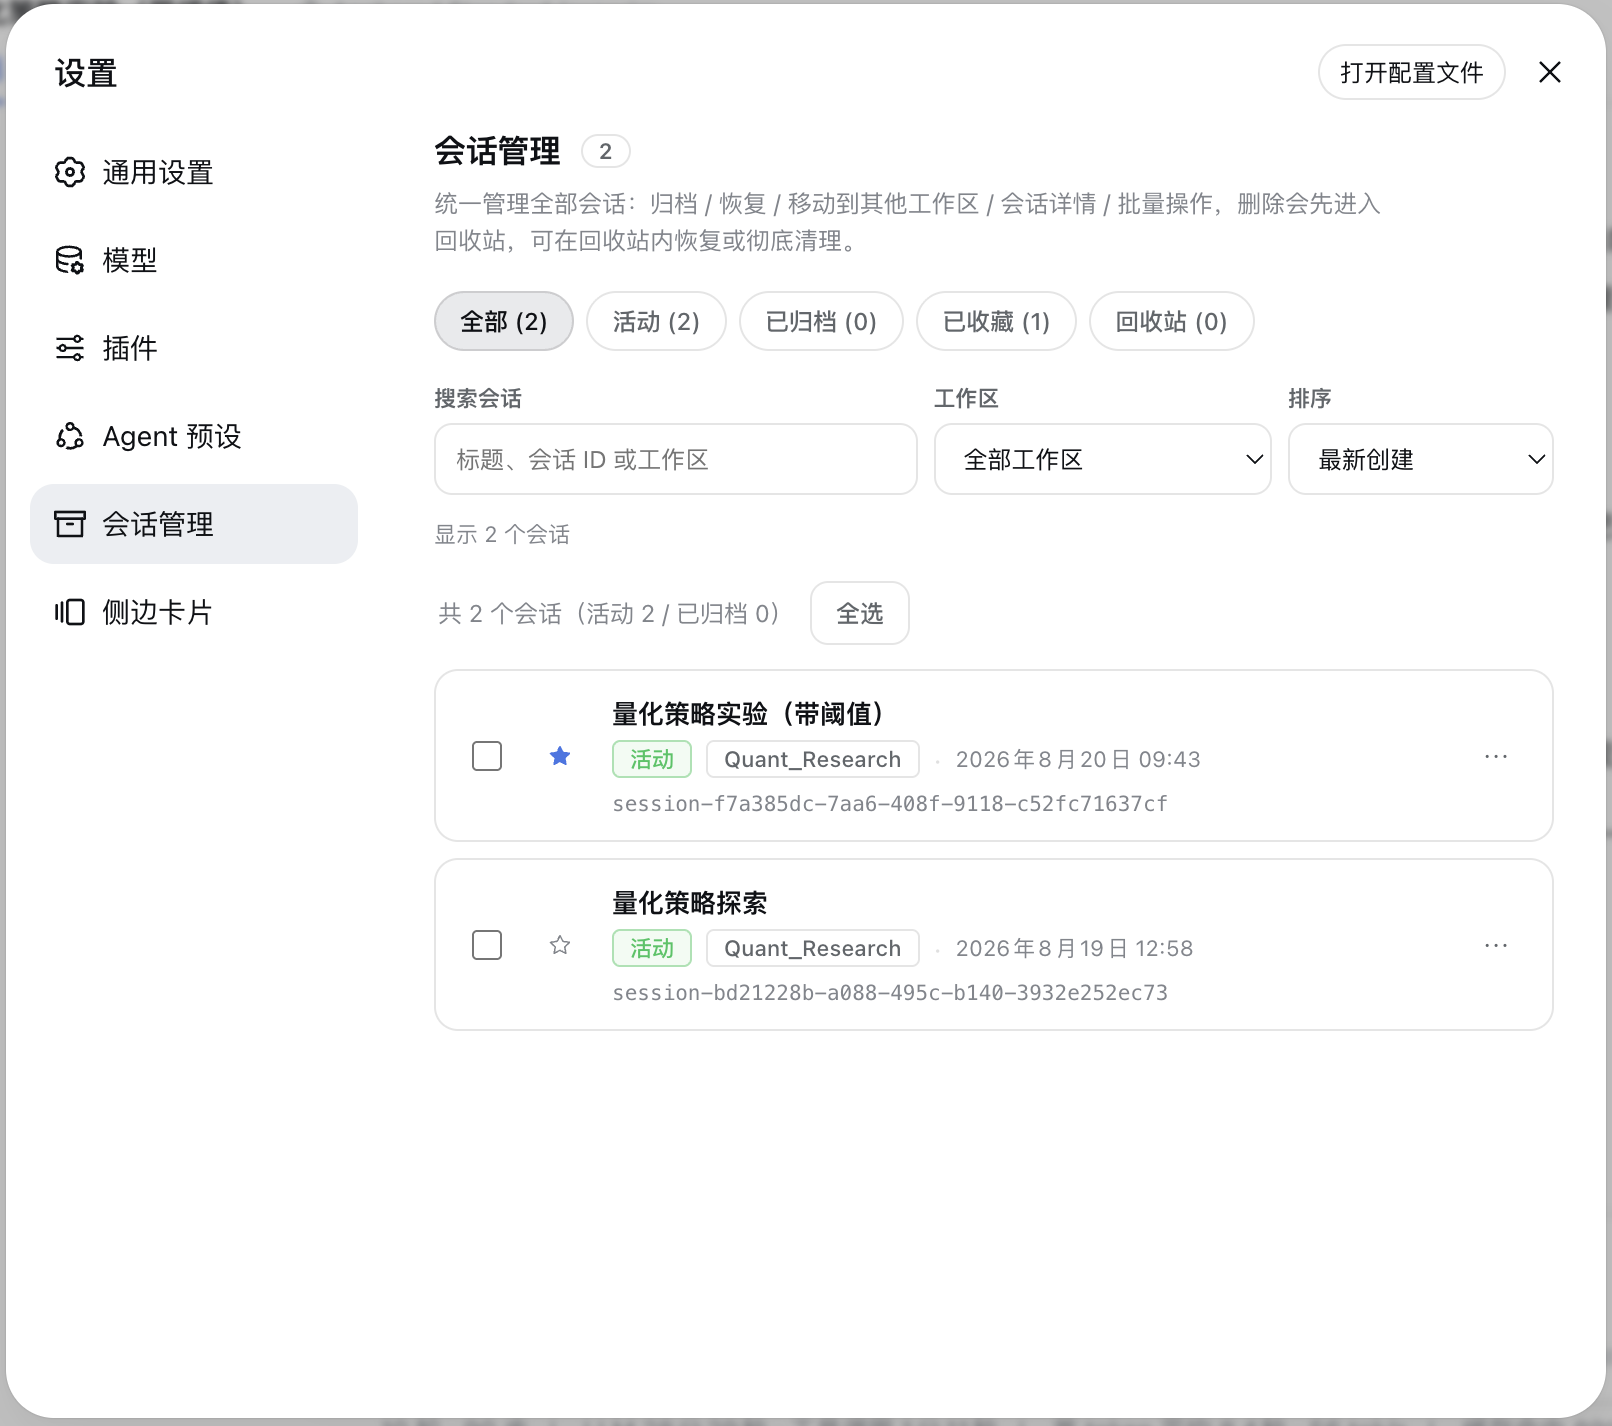1612x1426 pixels.
Task: Click the date 2026年8月20日 09:43
Action: (1078, 759)
